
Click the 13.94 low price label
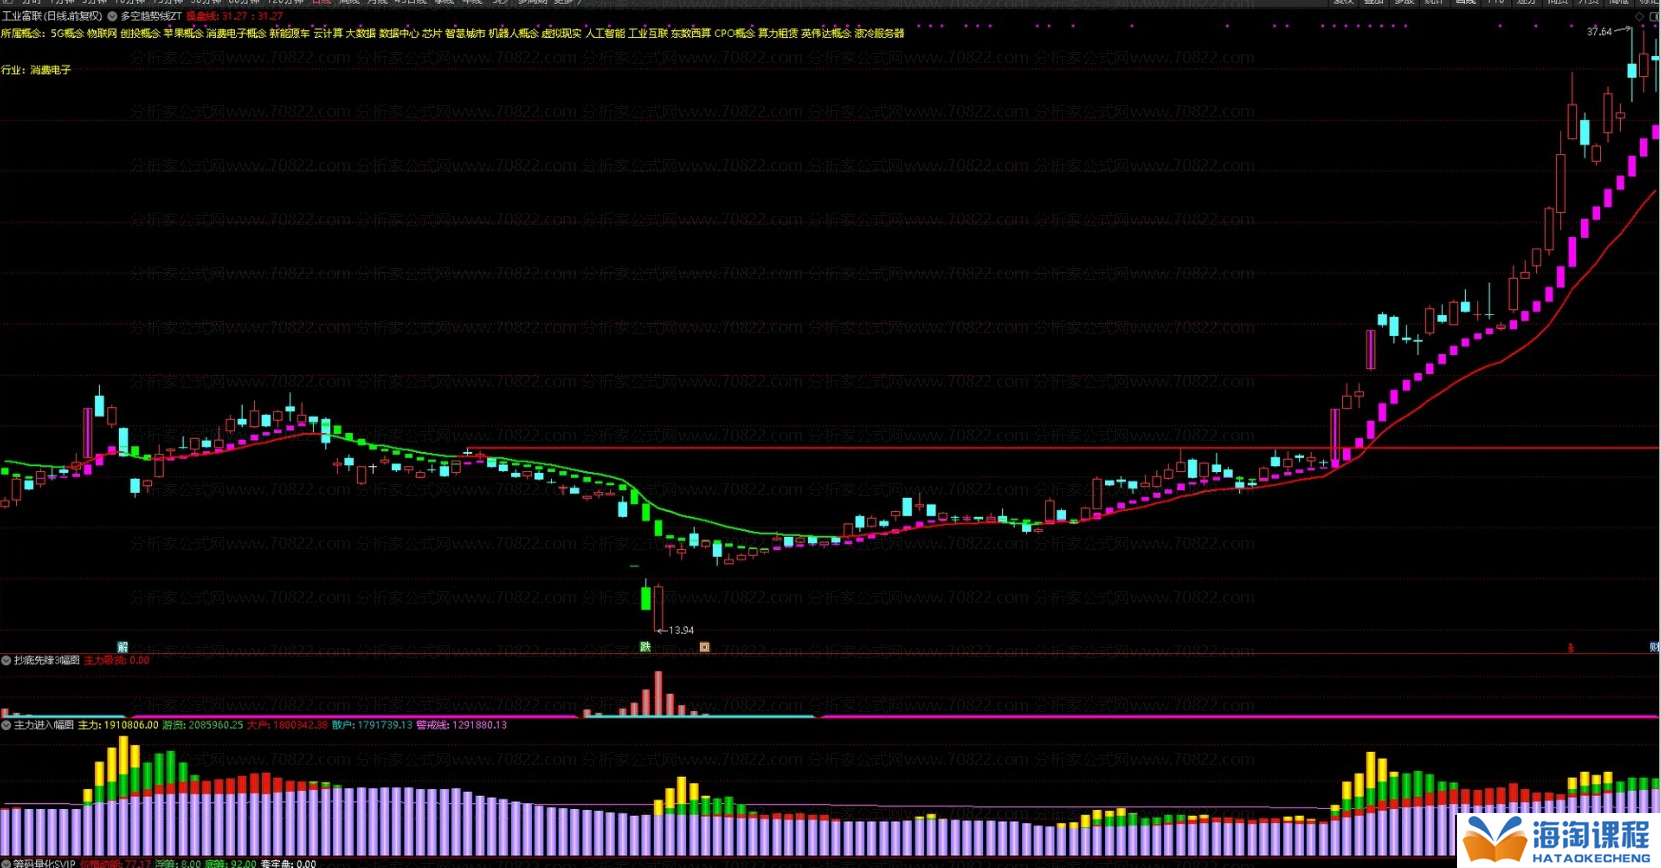point(681,630)
